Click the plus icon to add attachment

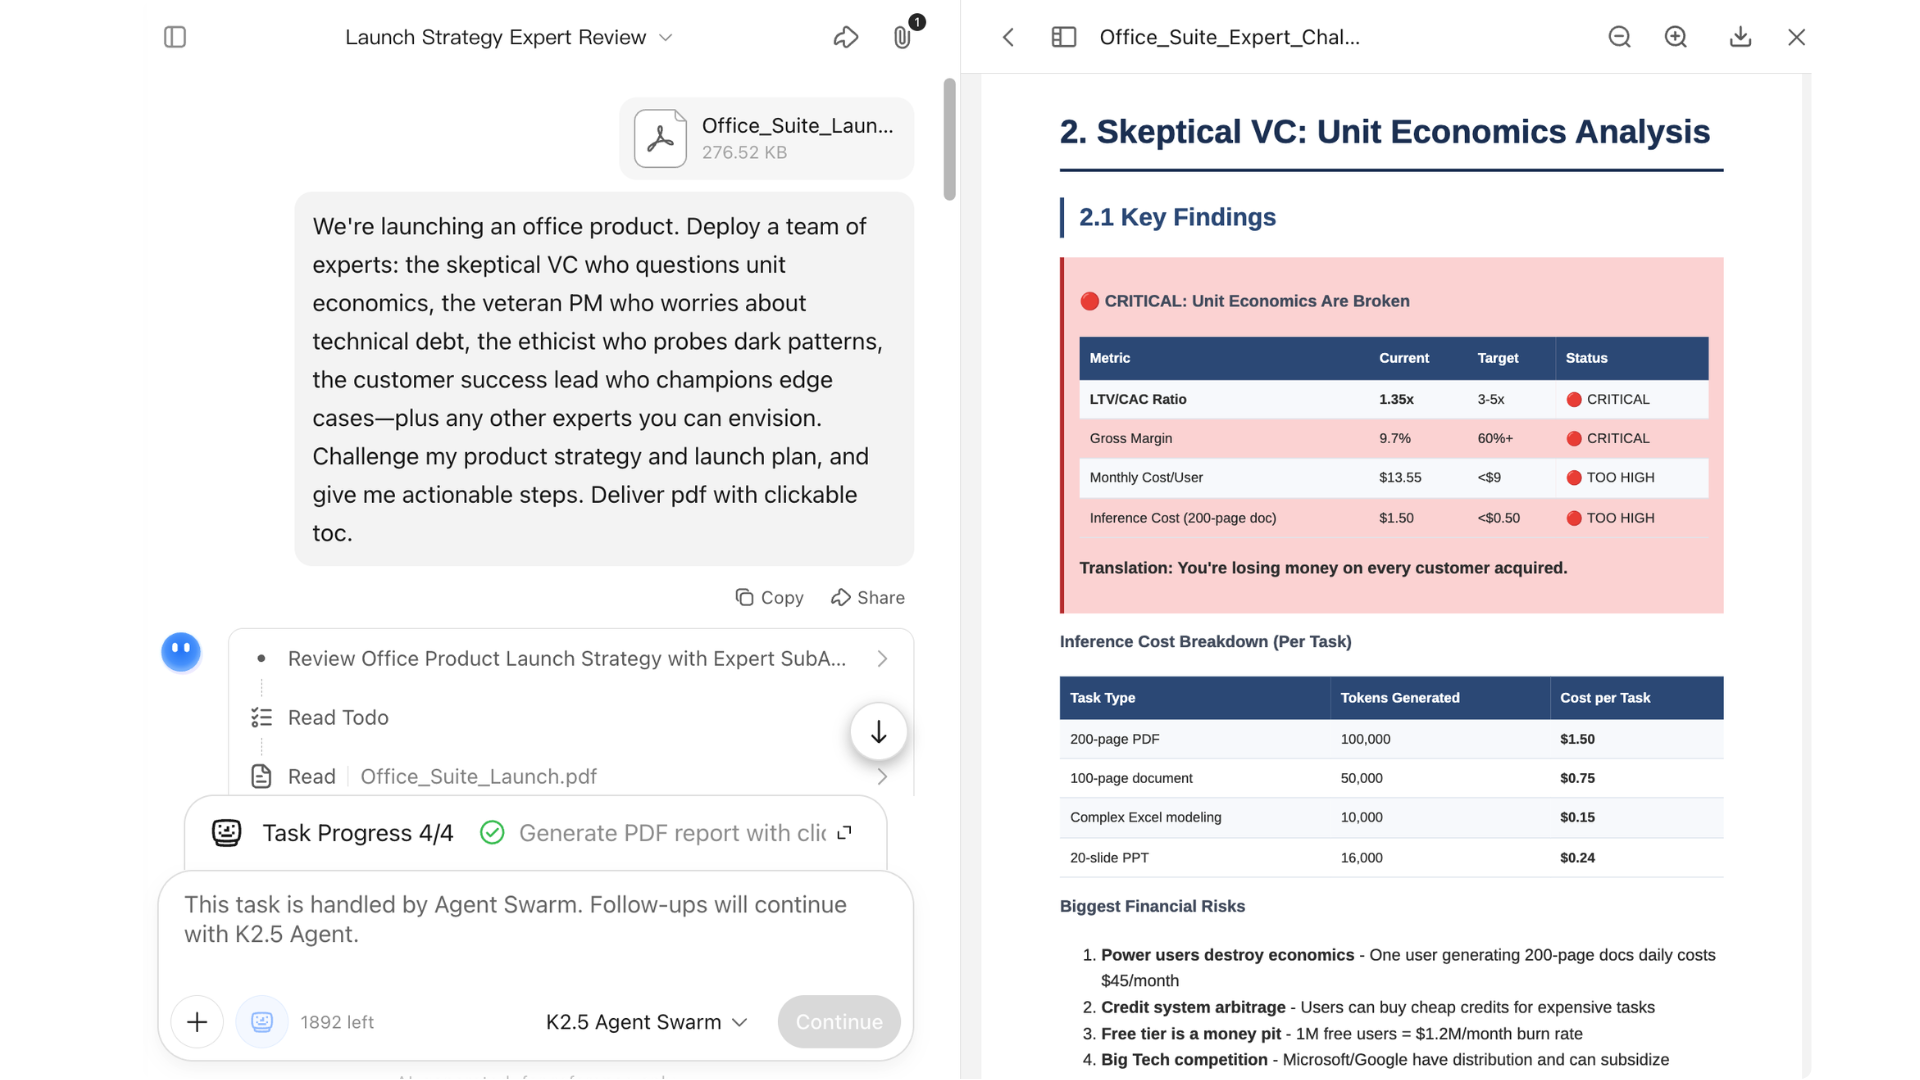pyautogui.click(x=197, y=1021)
